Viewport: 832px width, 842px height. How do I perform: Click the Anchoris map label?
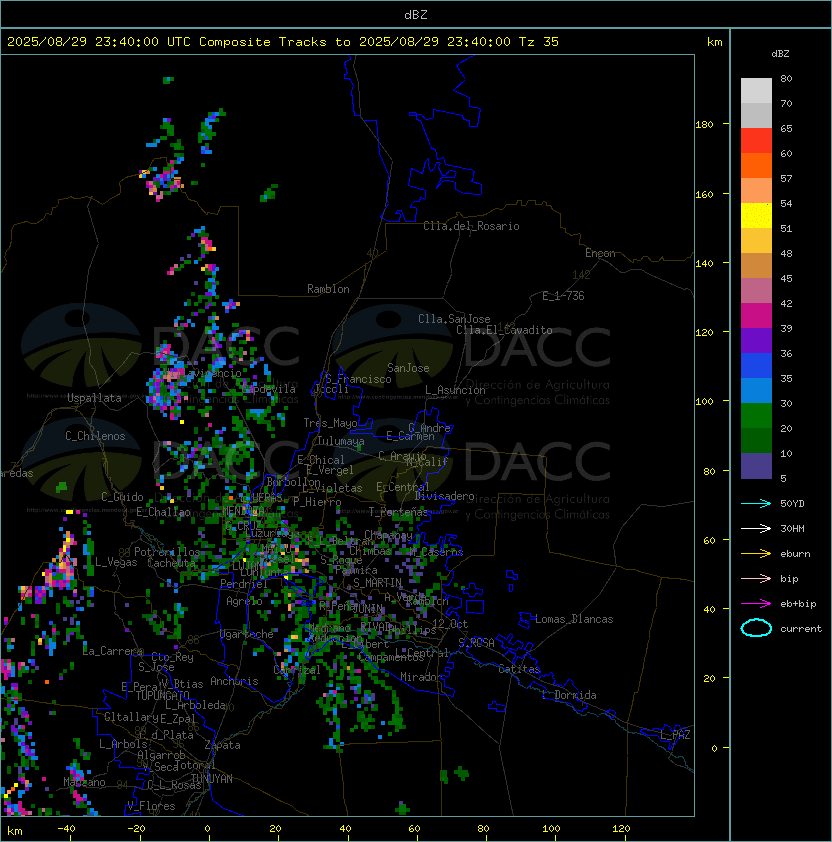[x=234, y=681]
